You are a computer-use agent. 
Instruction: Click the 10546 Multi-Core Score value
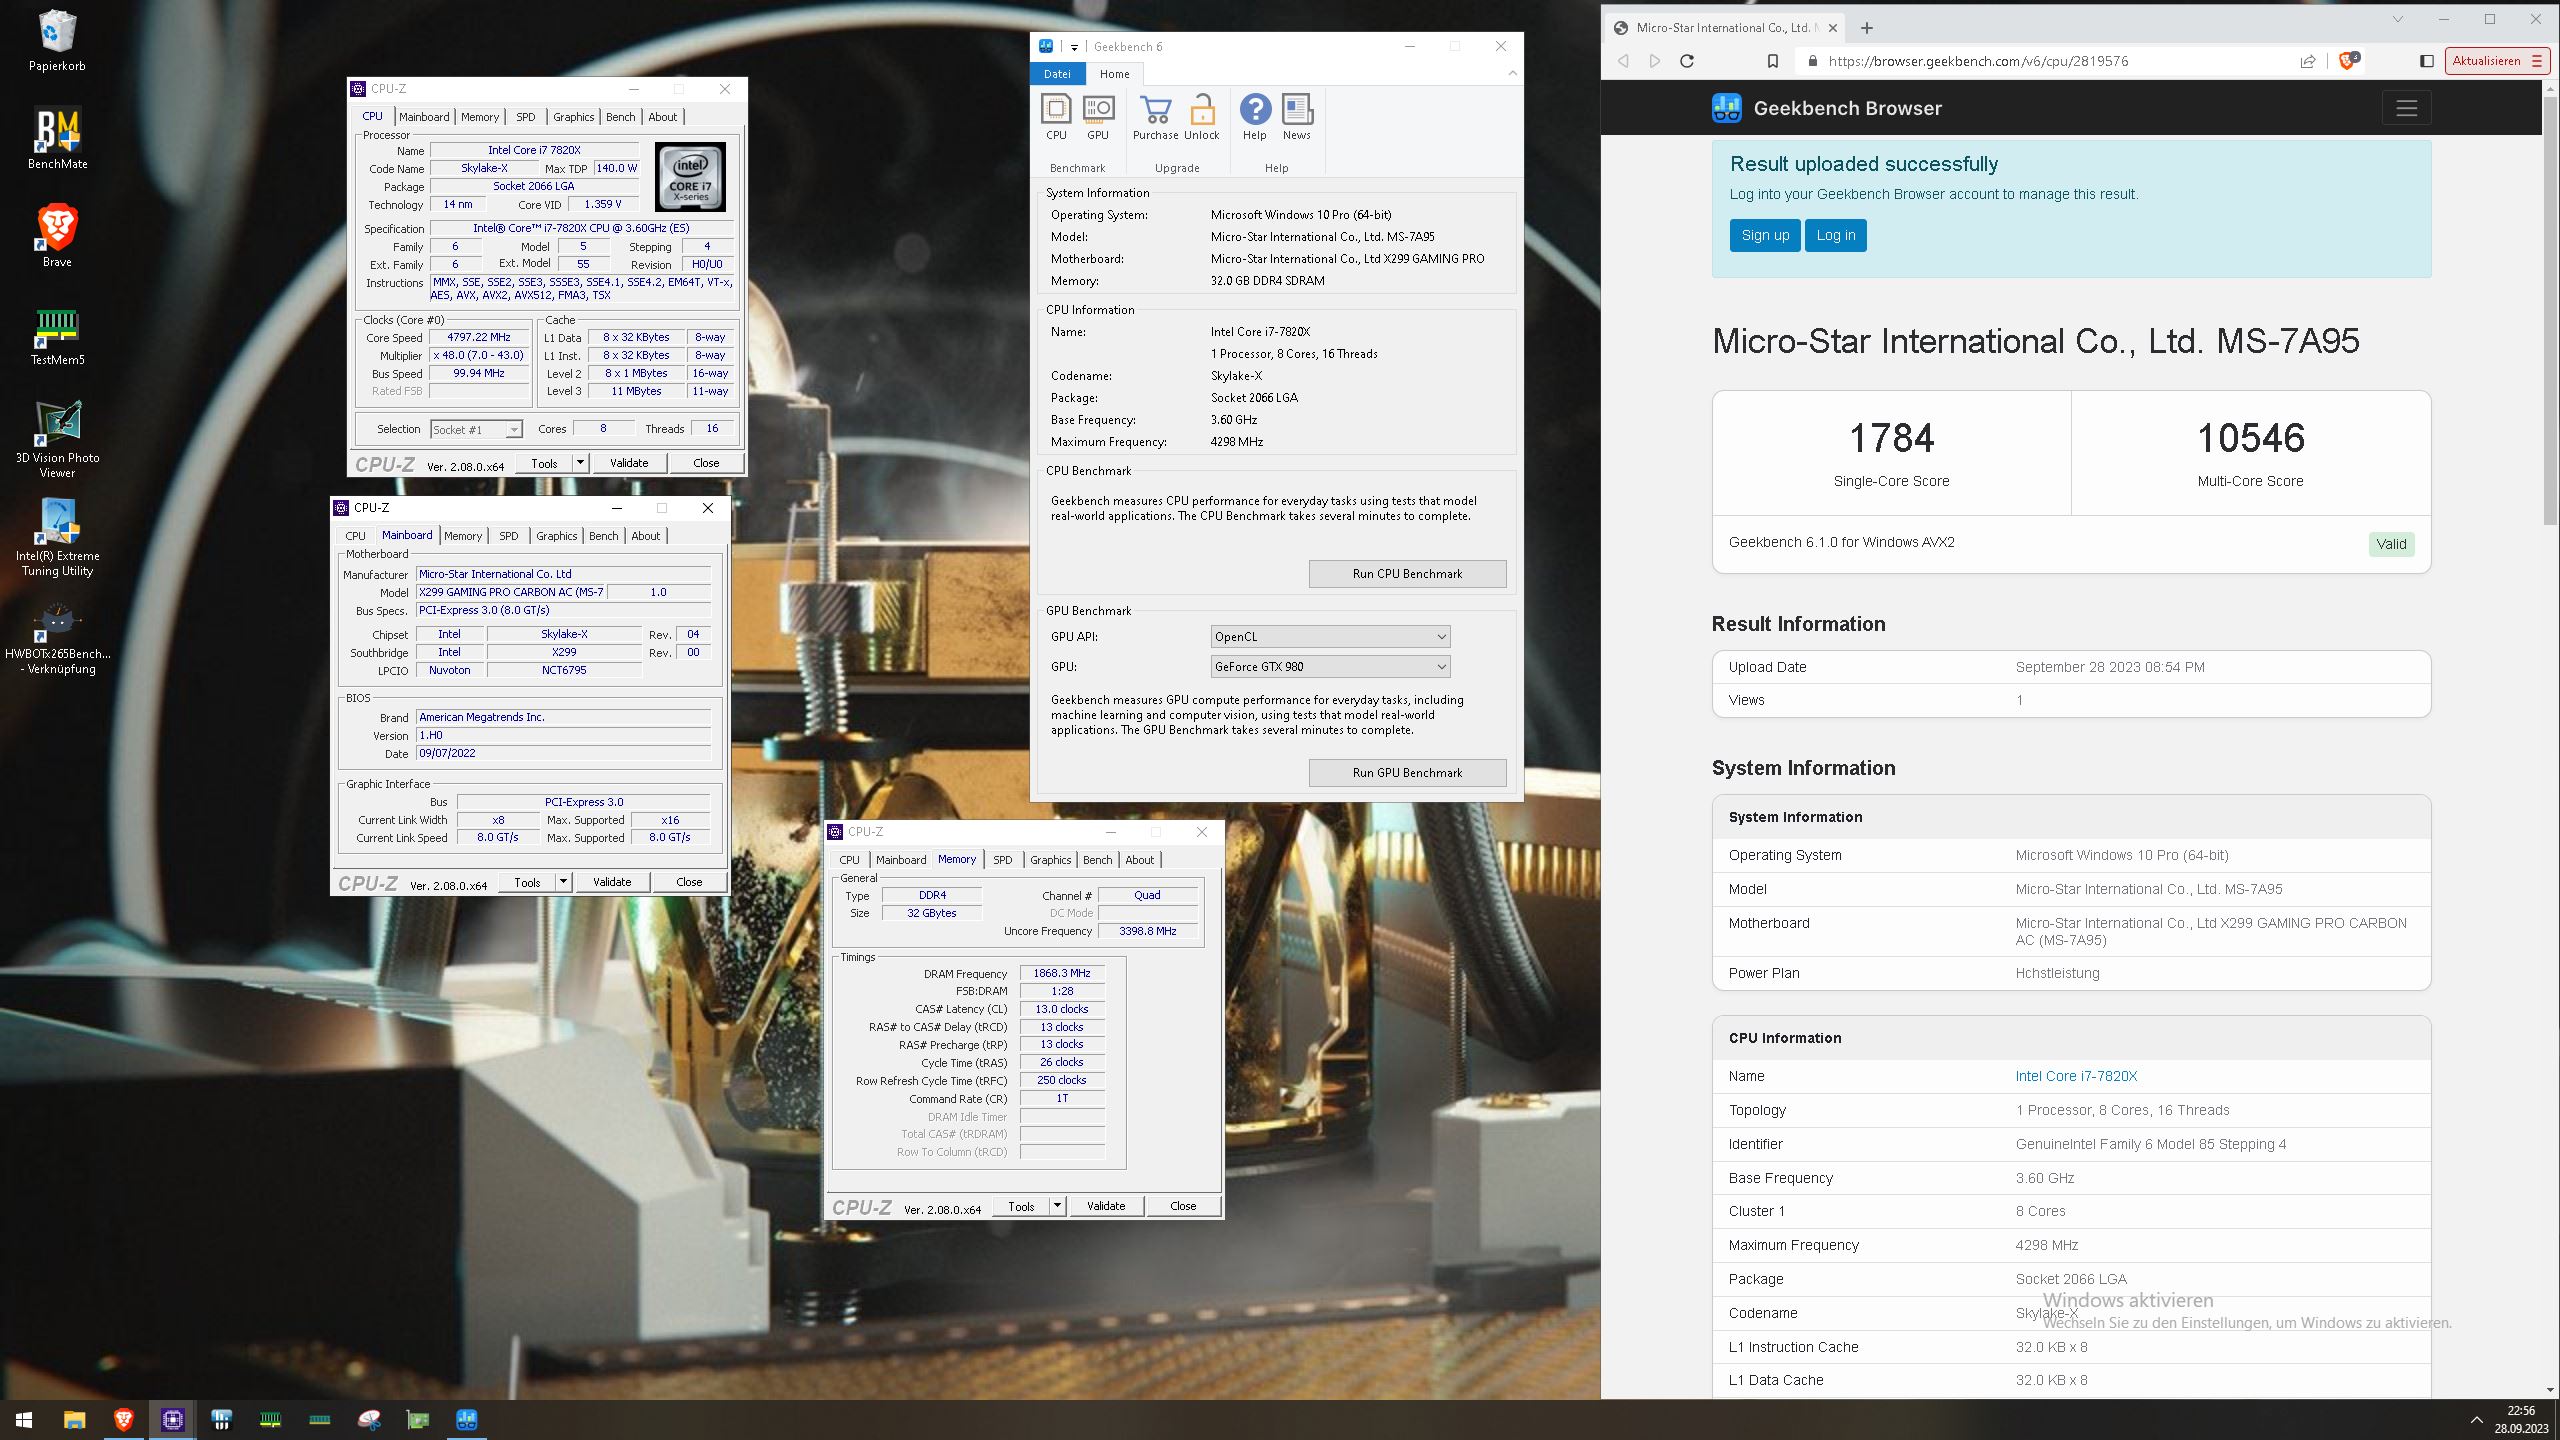(x=2250, y=438)
